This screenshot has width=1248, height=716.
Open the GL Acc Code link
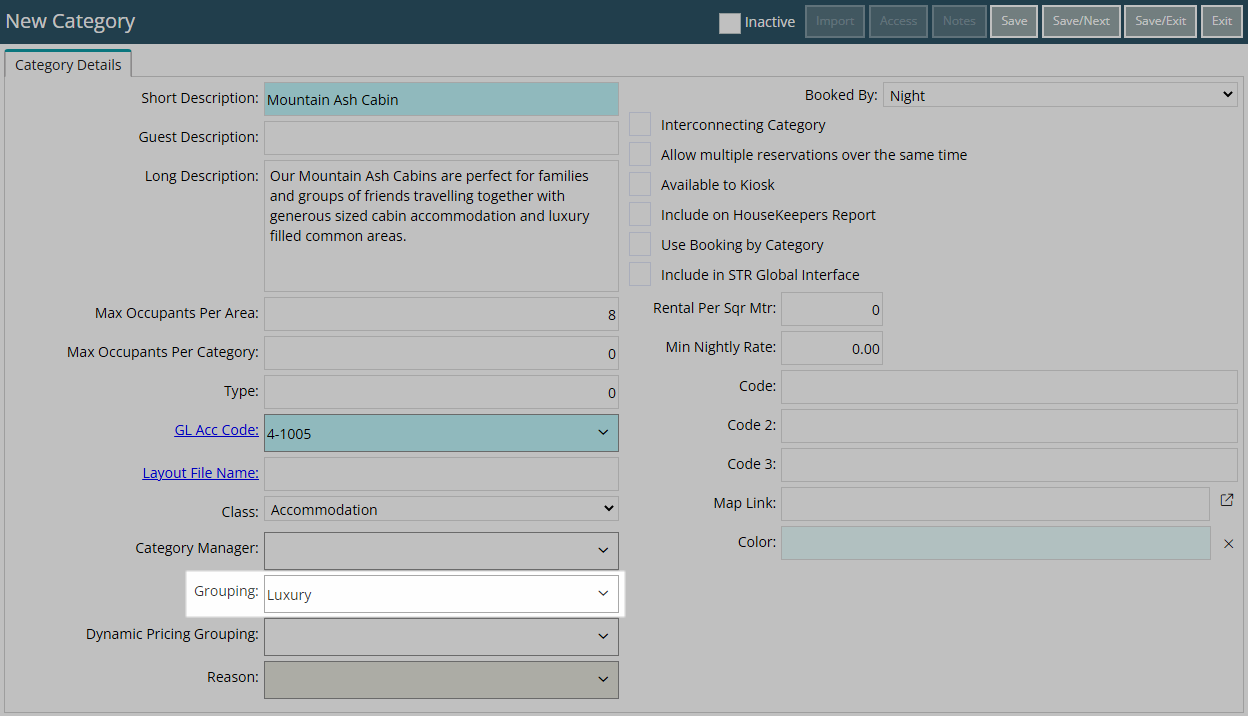point(216,431)
